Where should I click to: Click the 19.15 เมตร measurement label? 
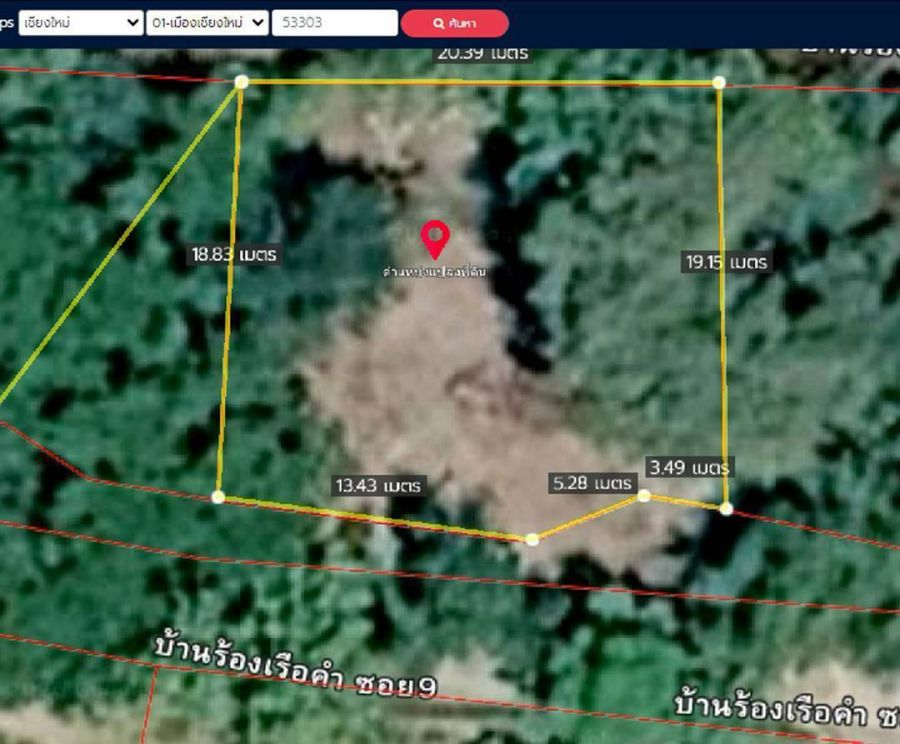727,262
